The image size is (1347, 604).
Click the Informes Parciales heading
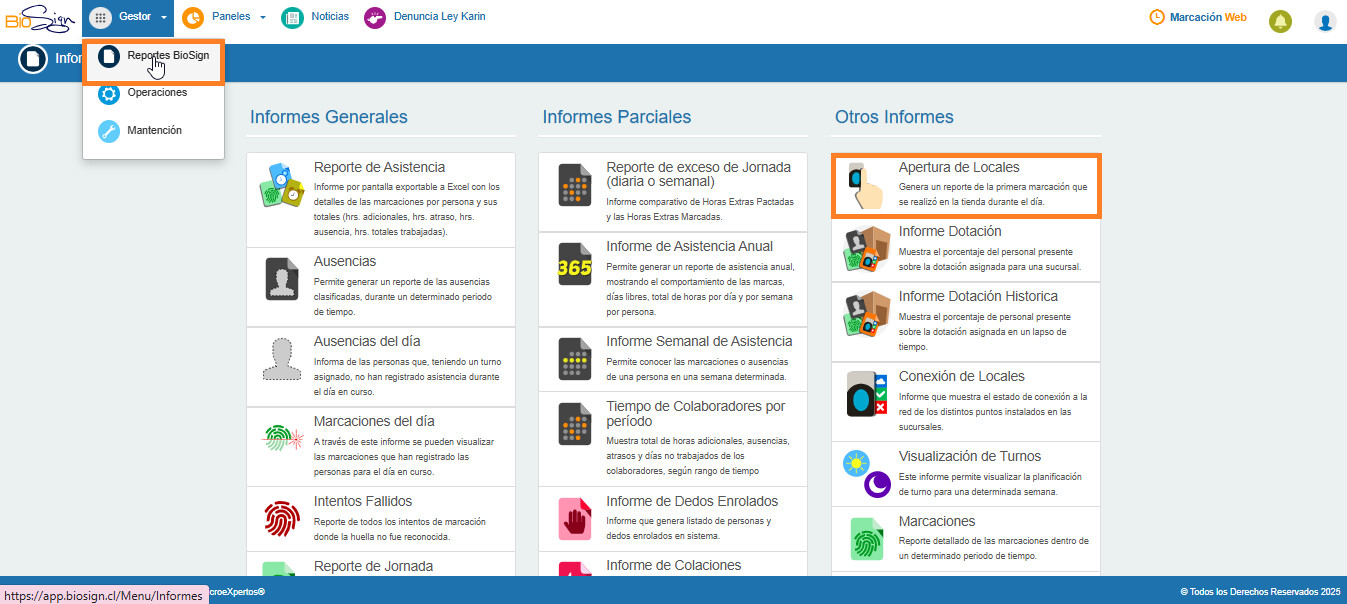tap(617, 117)
